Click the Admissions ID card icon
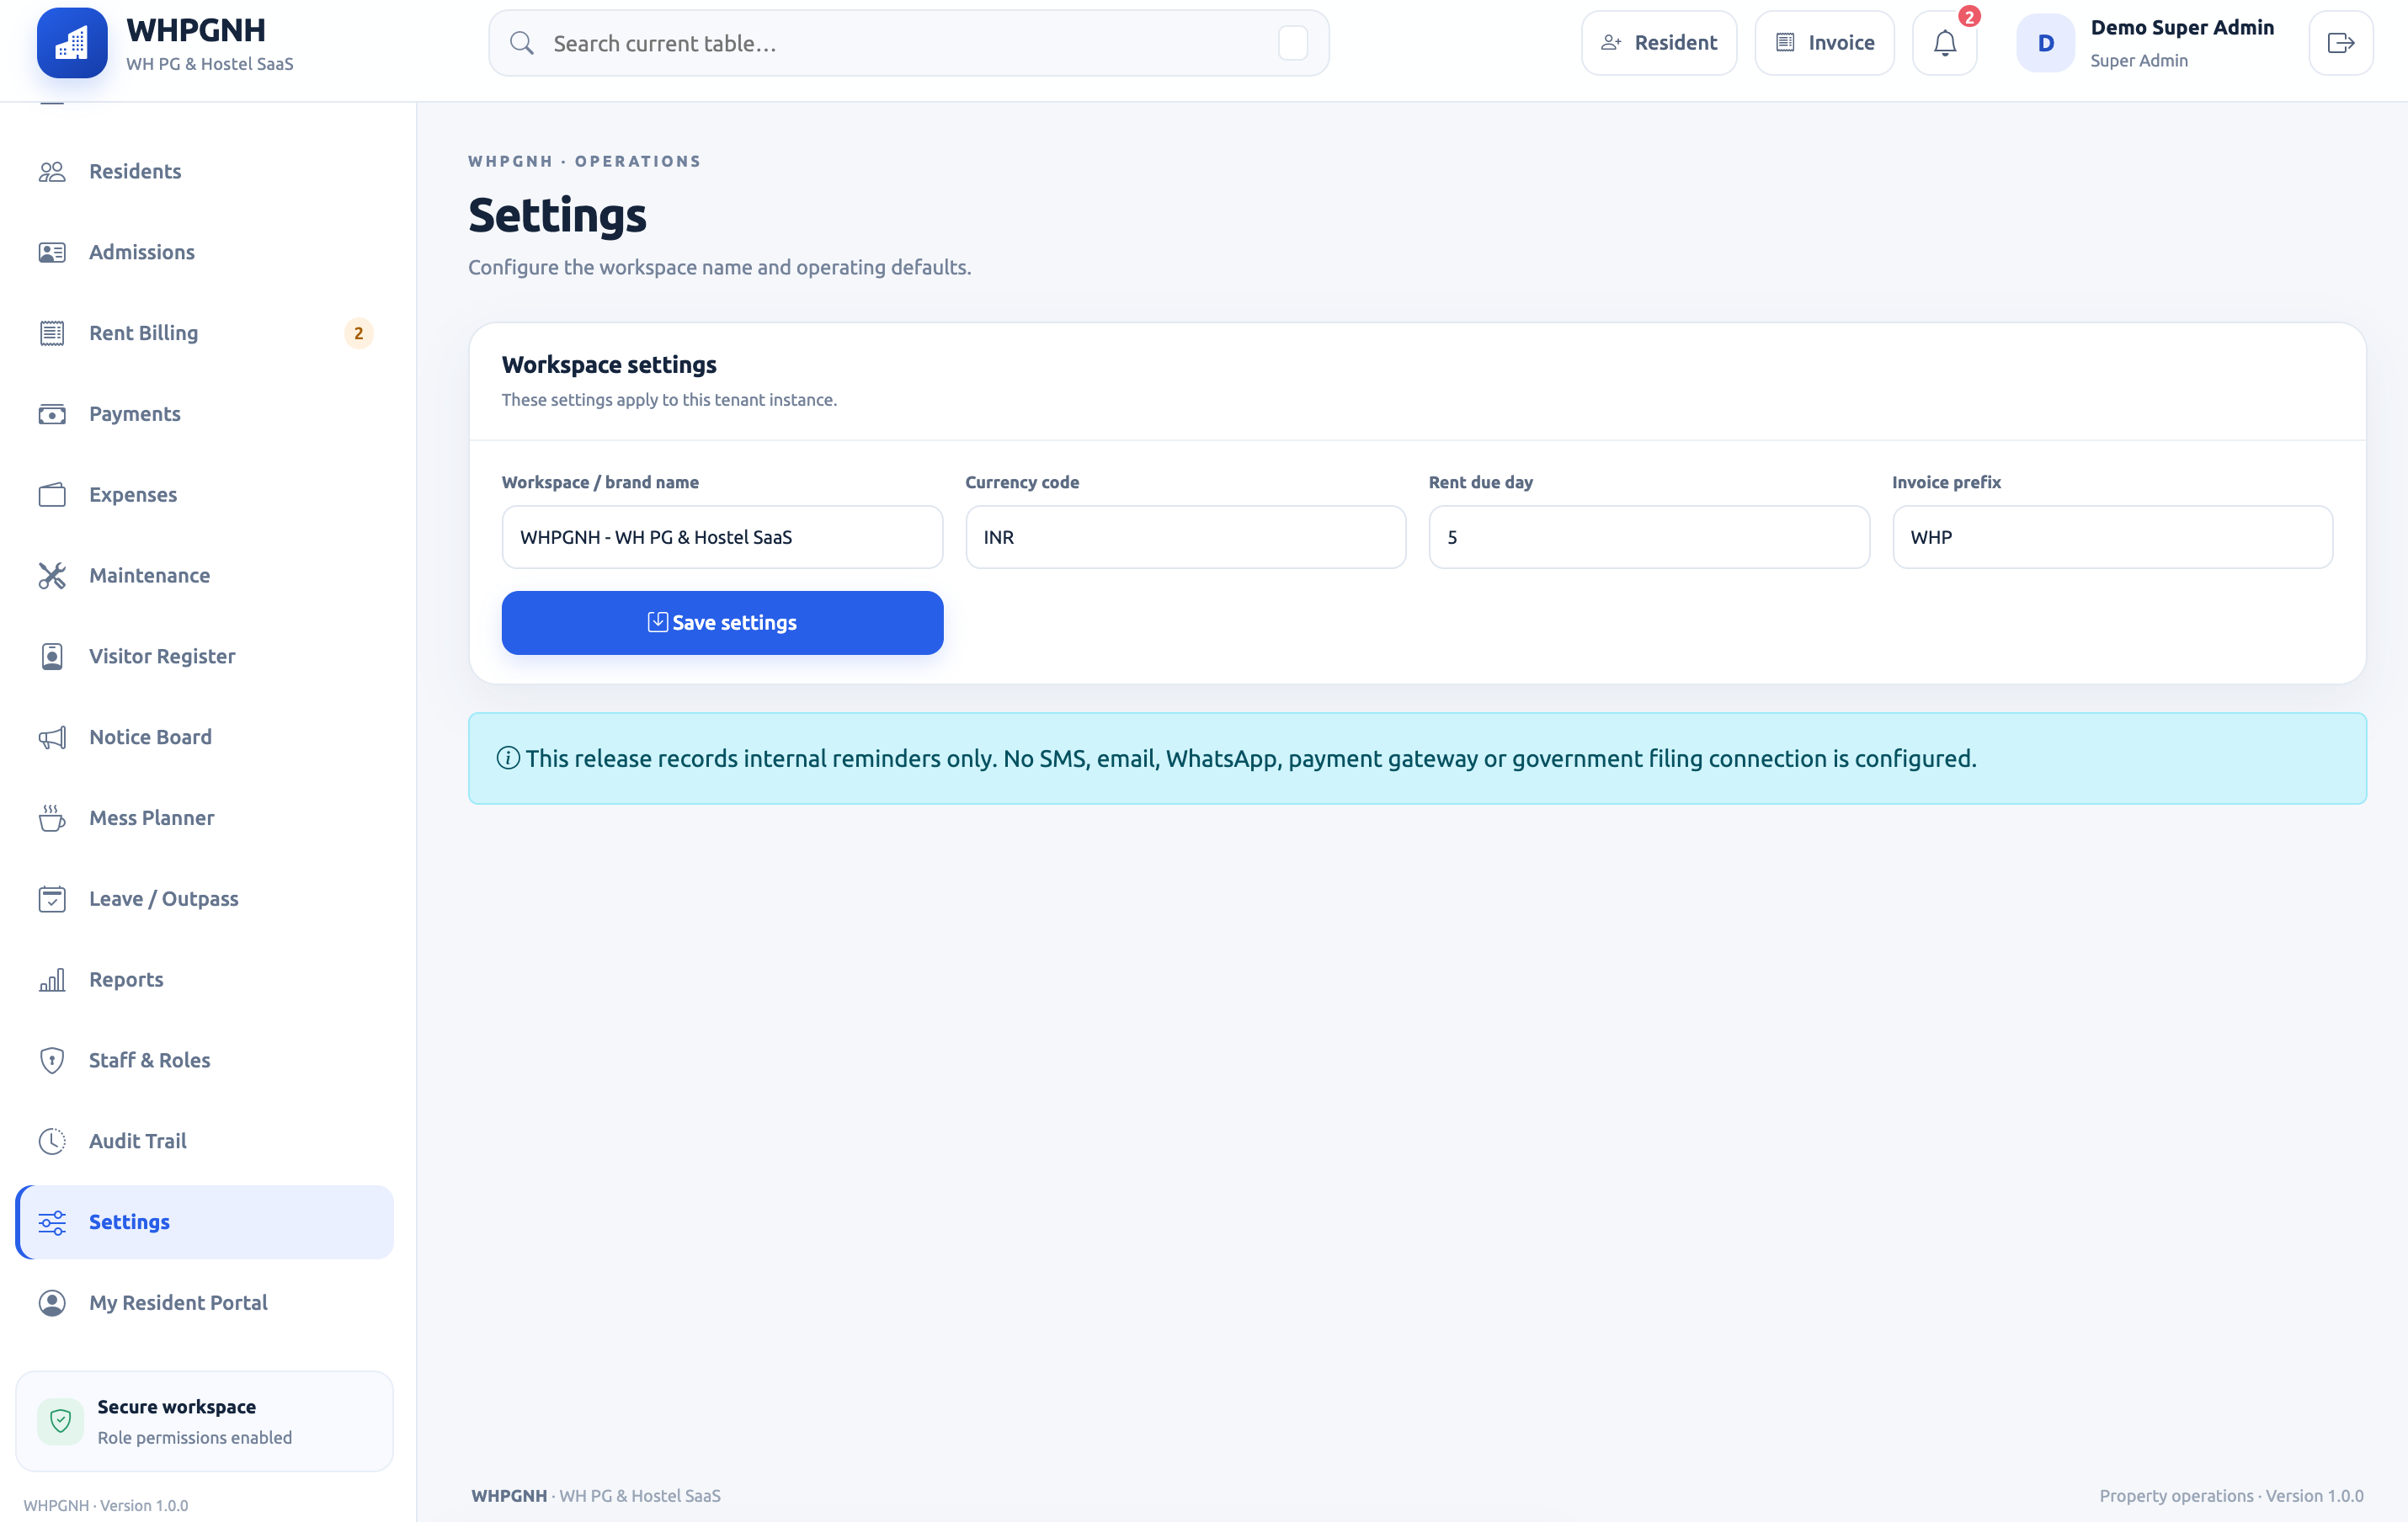 [x=52, y=252]
